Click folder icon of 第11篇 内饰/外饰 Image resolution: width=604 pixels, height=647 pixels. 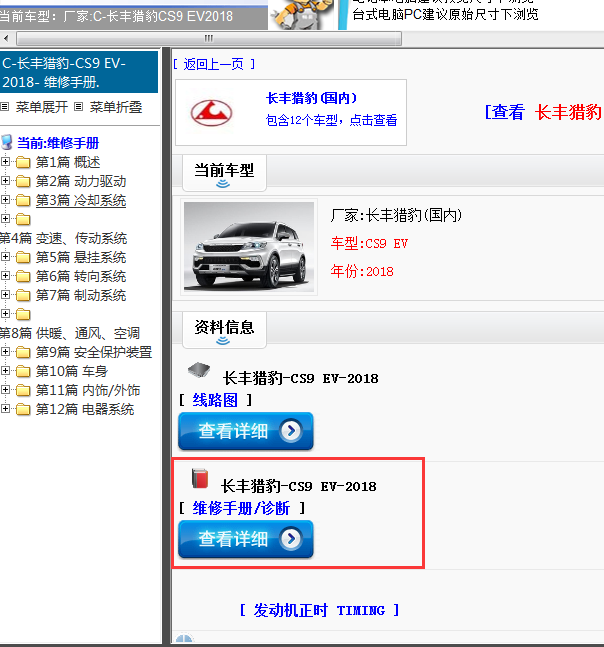coord(23,390)
